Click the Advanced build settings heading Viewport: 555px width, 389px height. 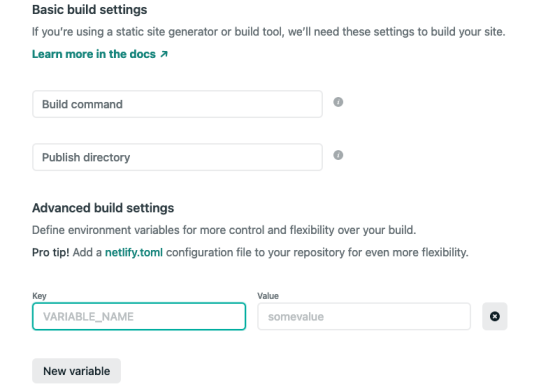[x=103, y=208]
